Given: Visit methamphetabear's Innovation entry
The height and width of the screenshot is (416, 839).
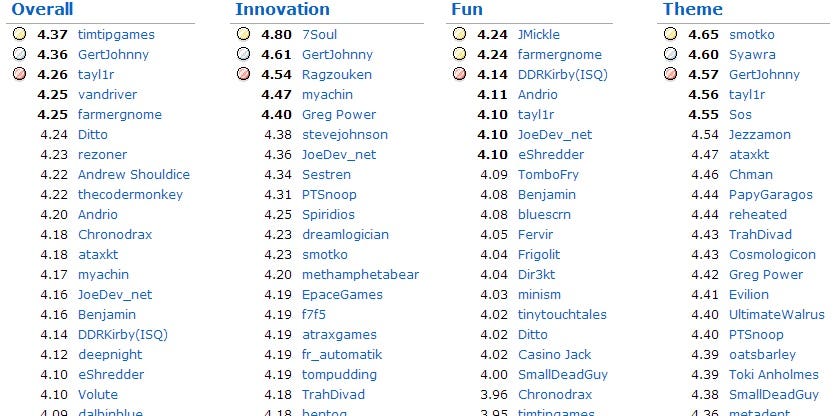Looking at the screenshot, I should tap(360, 275).
